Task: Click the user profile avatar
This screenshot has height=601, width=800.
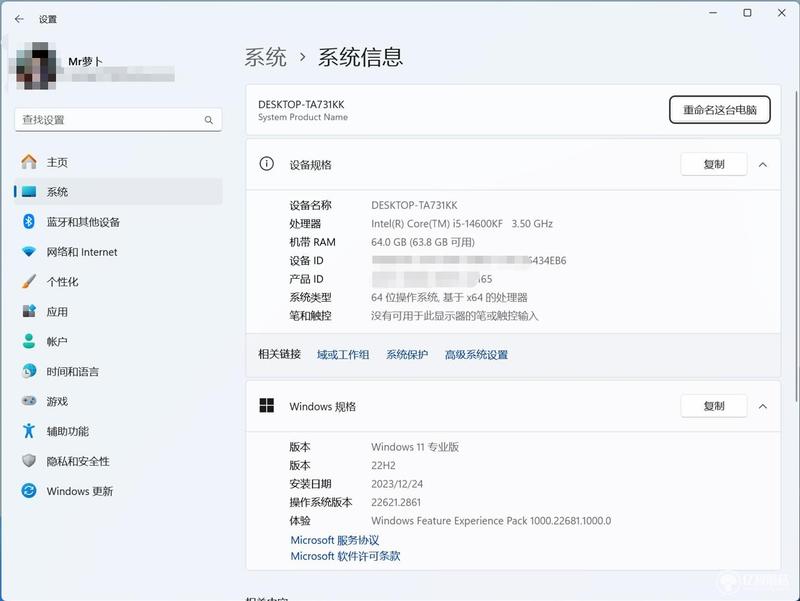Action: [36, 66]
